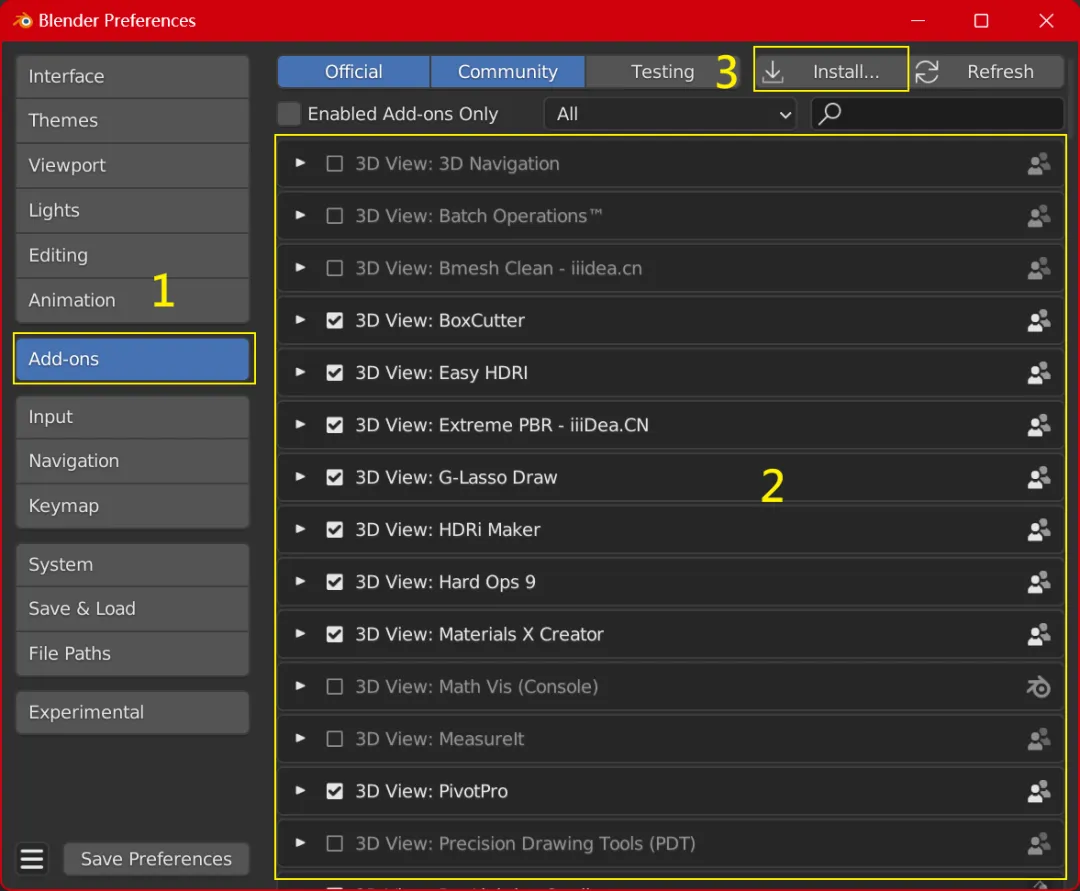
Task: Enable the Bmesh Clean add-on checkbox
Action: click(x=335, y=269)
